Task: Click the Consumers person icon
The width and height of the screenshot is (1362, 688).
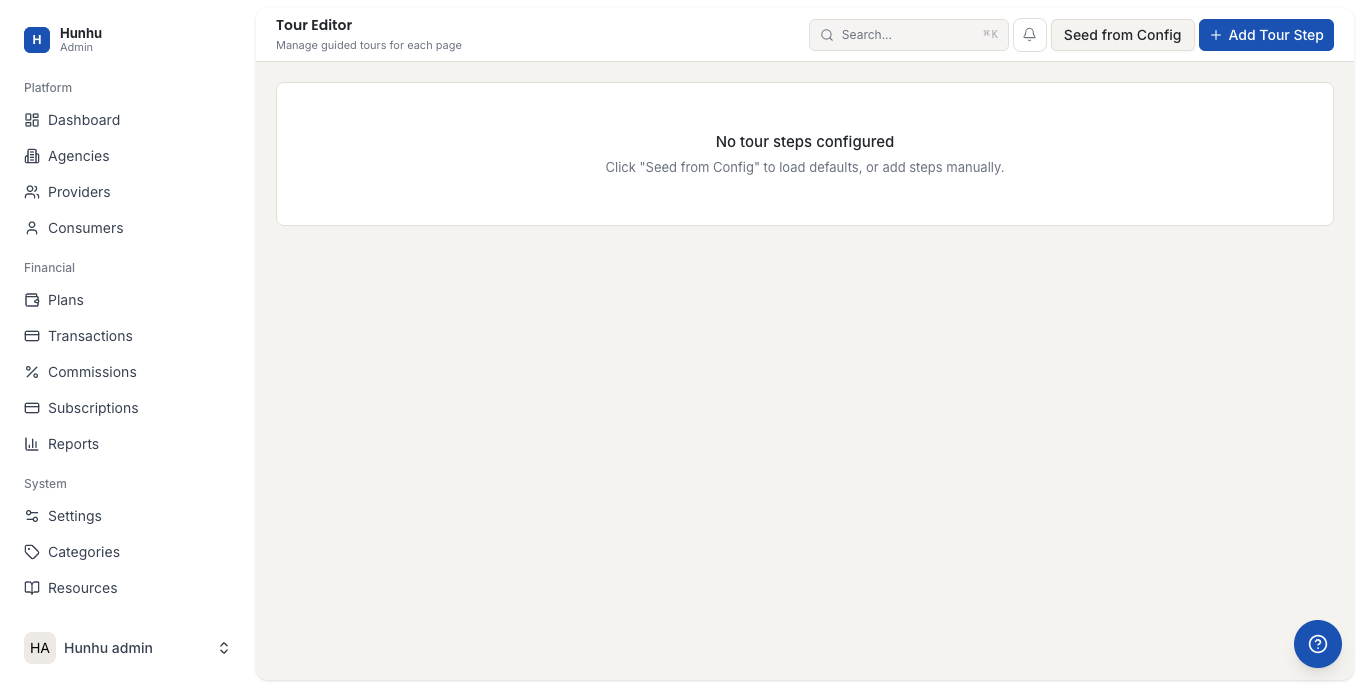Action: (32, 228)
